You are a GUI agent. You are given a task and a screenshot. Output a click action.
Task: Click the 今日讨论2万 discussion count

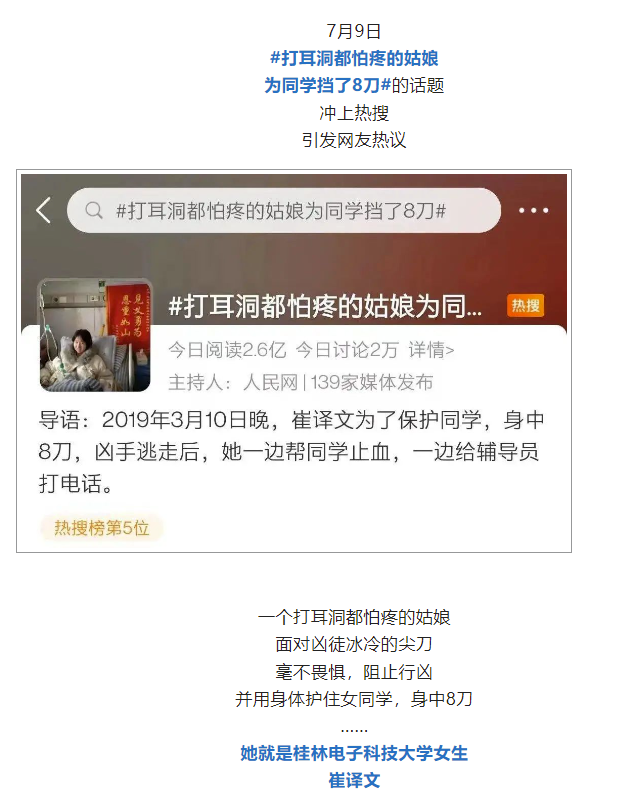(x=347, y=350)
